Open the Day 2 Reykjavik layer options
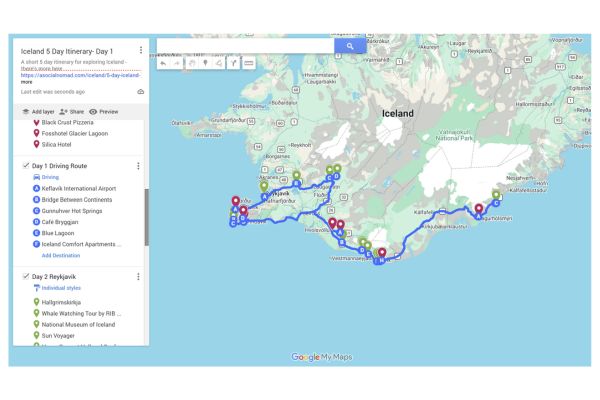The image size is (600, 400). [x=138, y=276]
